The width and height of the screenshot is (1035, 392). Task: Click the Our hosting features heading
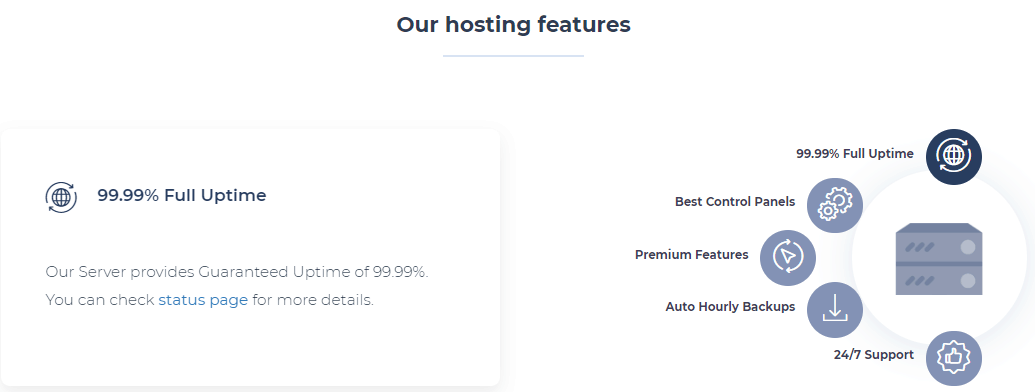coord(514,25)
